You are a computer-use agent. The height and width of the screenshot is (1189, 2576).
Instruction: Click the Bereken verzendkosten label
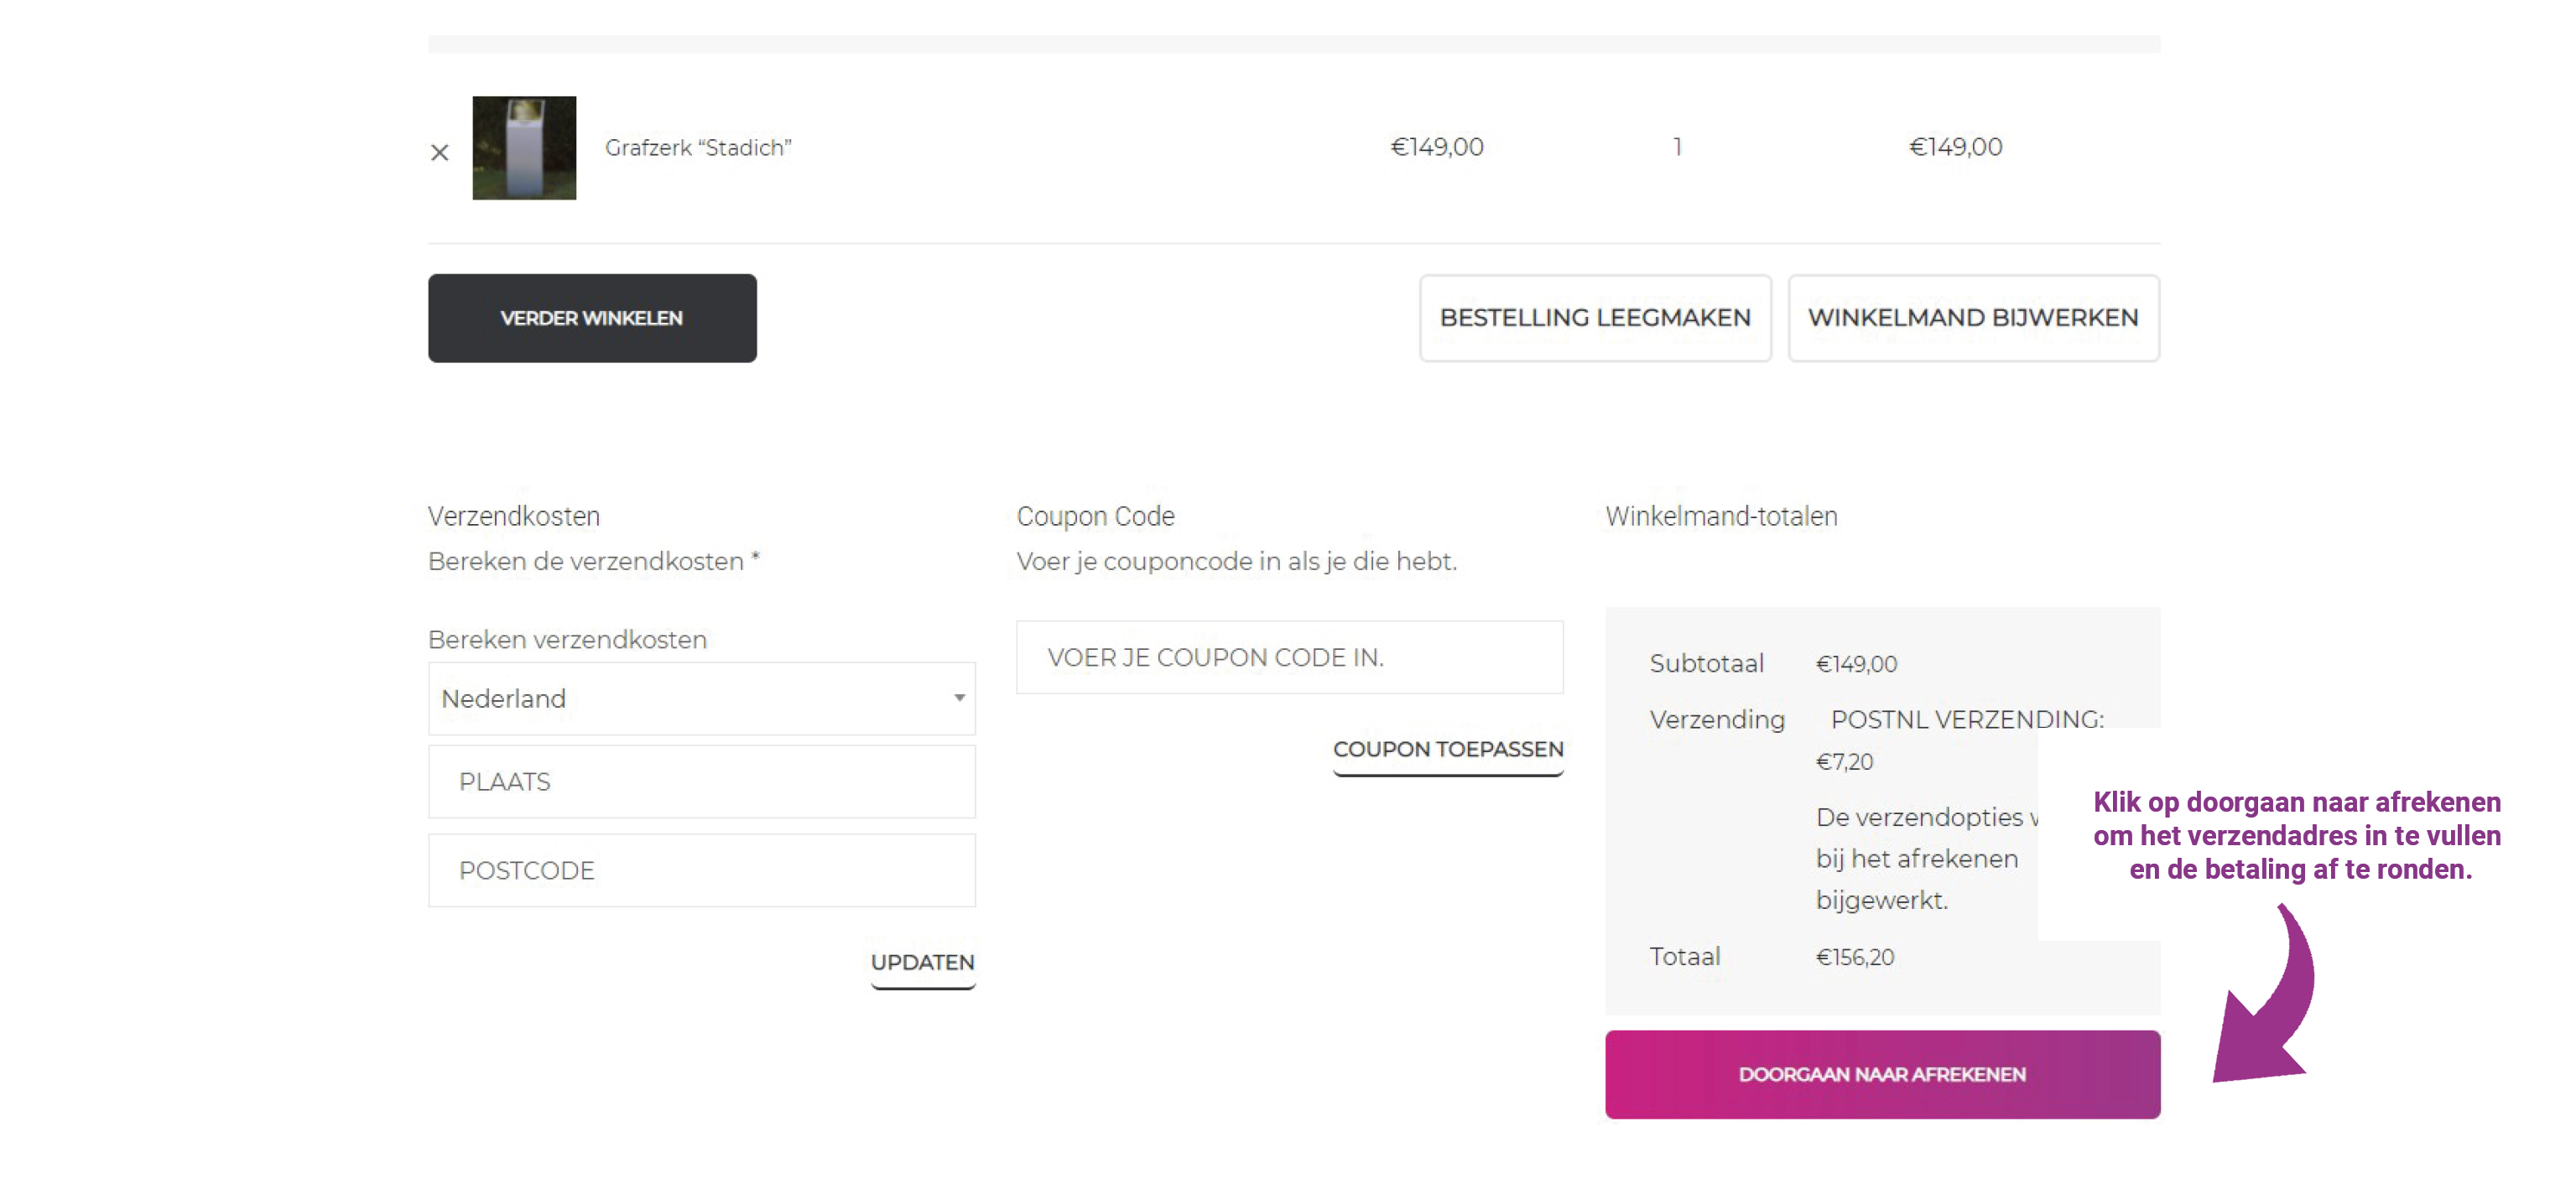(x=567, y=640)
